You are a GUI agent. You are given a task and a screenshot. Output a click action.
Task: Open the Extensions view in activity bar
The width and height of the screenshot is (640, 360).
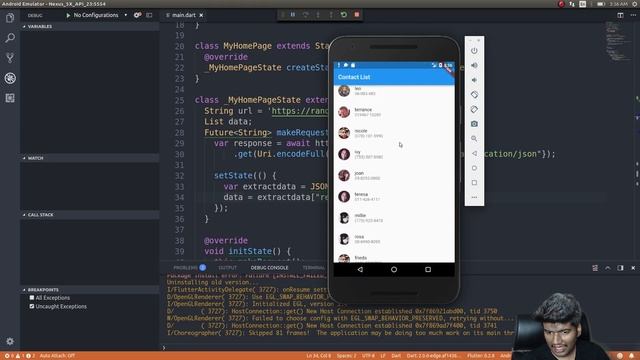(10, 98)
